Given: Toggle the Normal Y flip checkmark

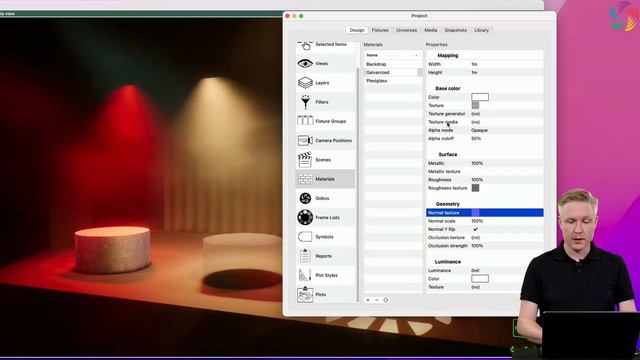Looking at the screenshot, I should click(476, 229).
